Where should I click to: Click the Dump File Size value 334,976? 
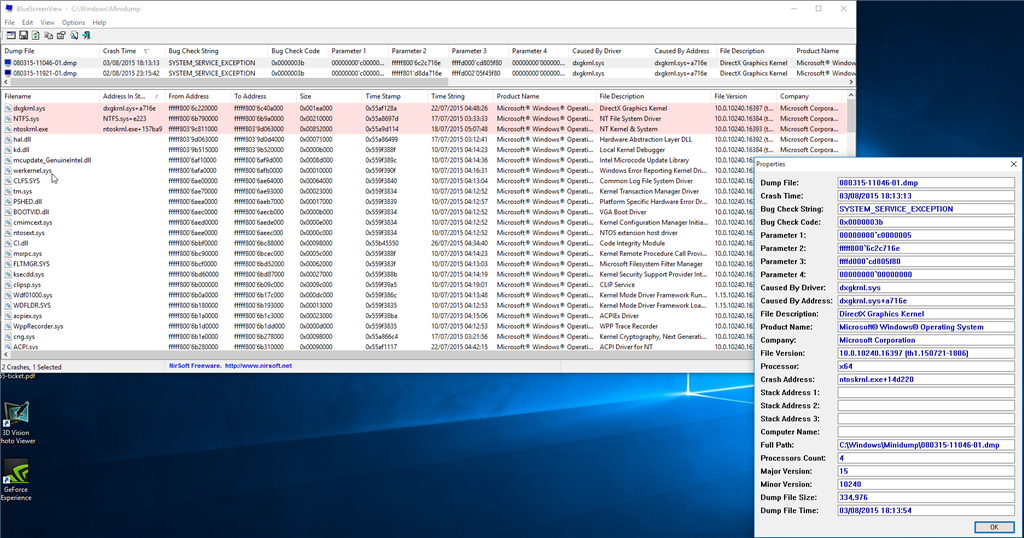(x=925, y=497)
